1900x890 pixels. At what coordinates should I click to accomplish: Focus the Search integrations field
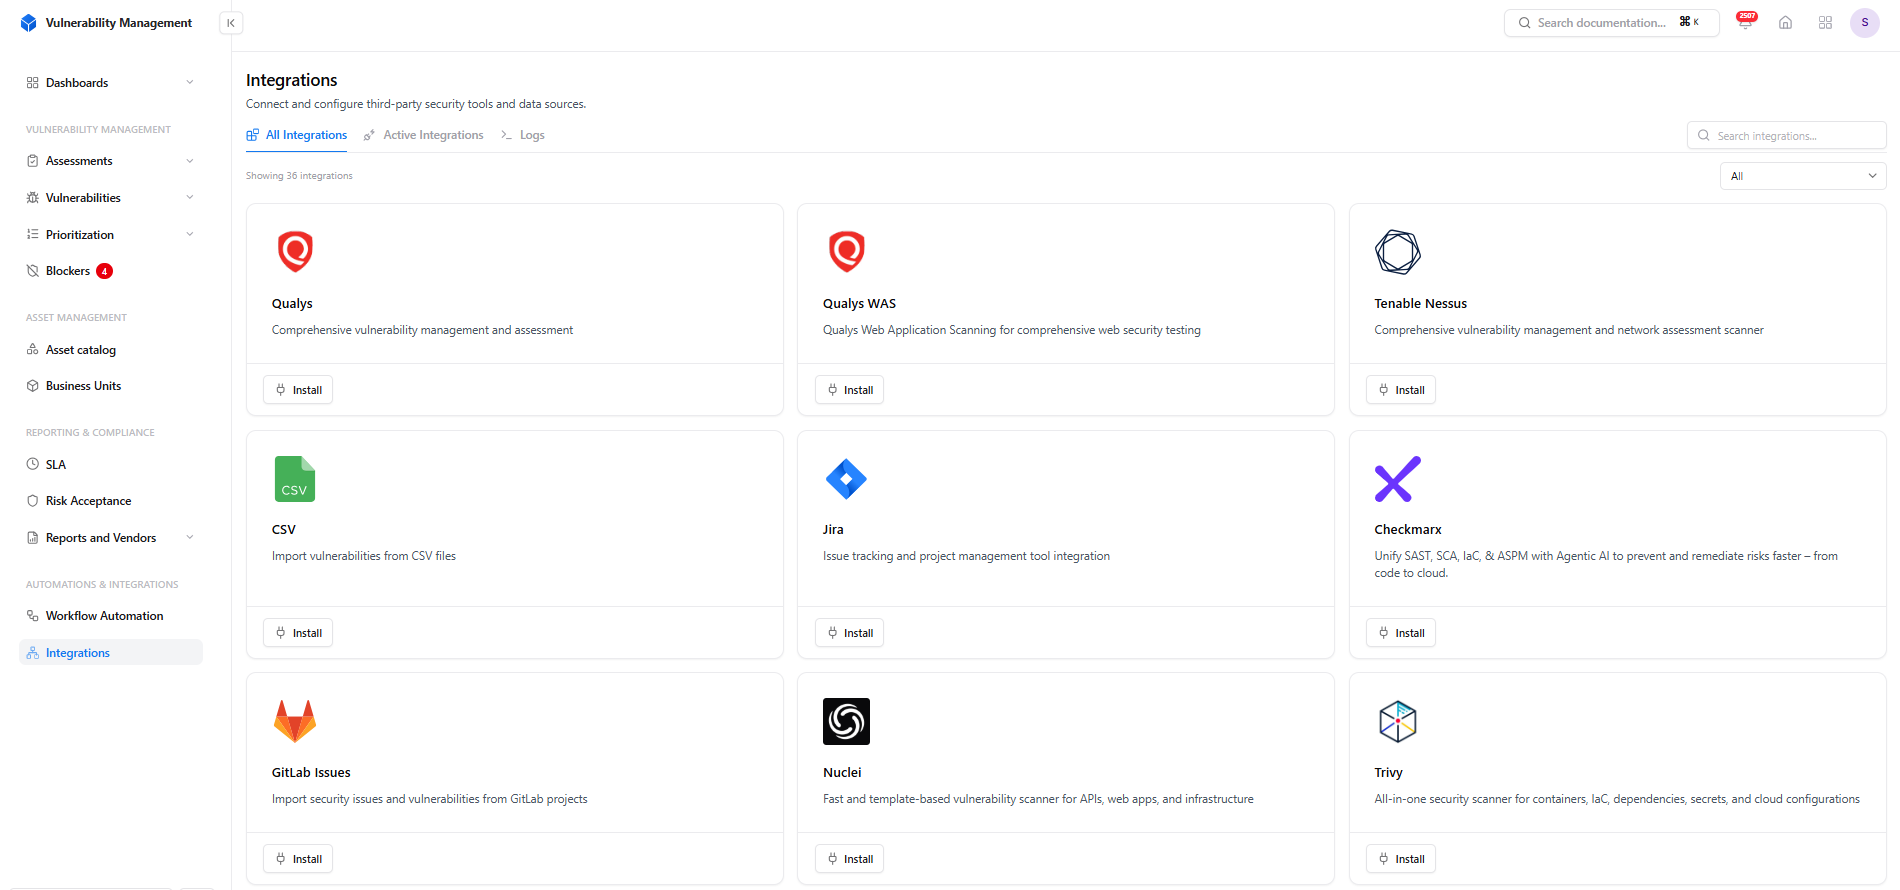coord(1787,135)
